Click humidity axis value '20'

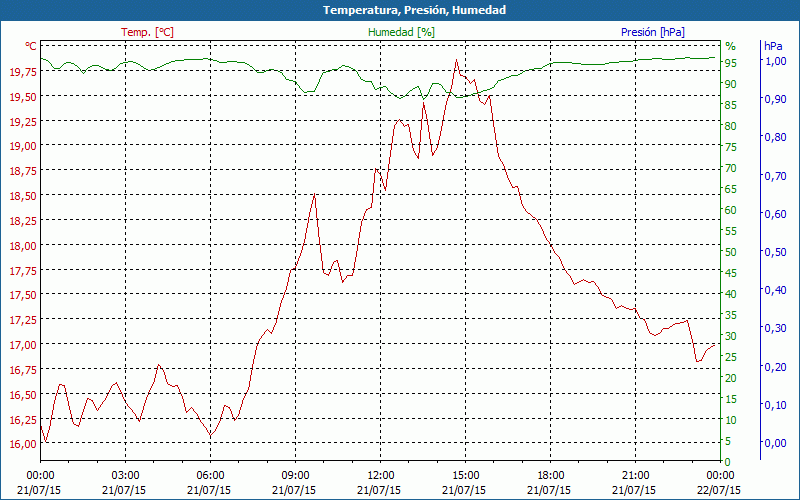pyautogui.click(x=731, y=378)
